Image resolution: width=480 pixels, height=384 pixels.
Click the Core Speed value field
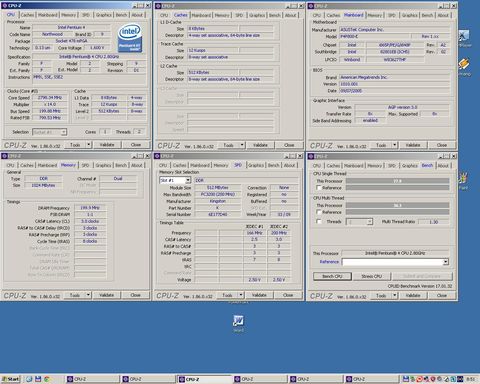pyautogui.click(x=49, y=98)
